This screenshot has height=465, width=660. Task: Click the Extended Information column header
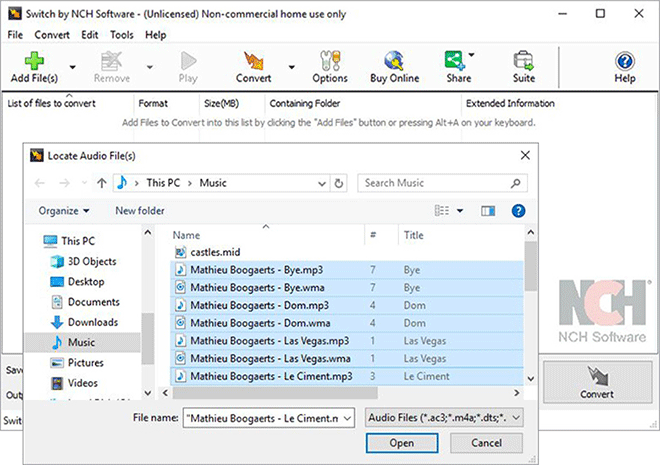click(510, 104)
